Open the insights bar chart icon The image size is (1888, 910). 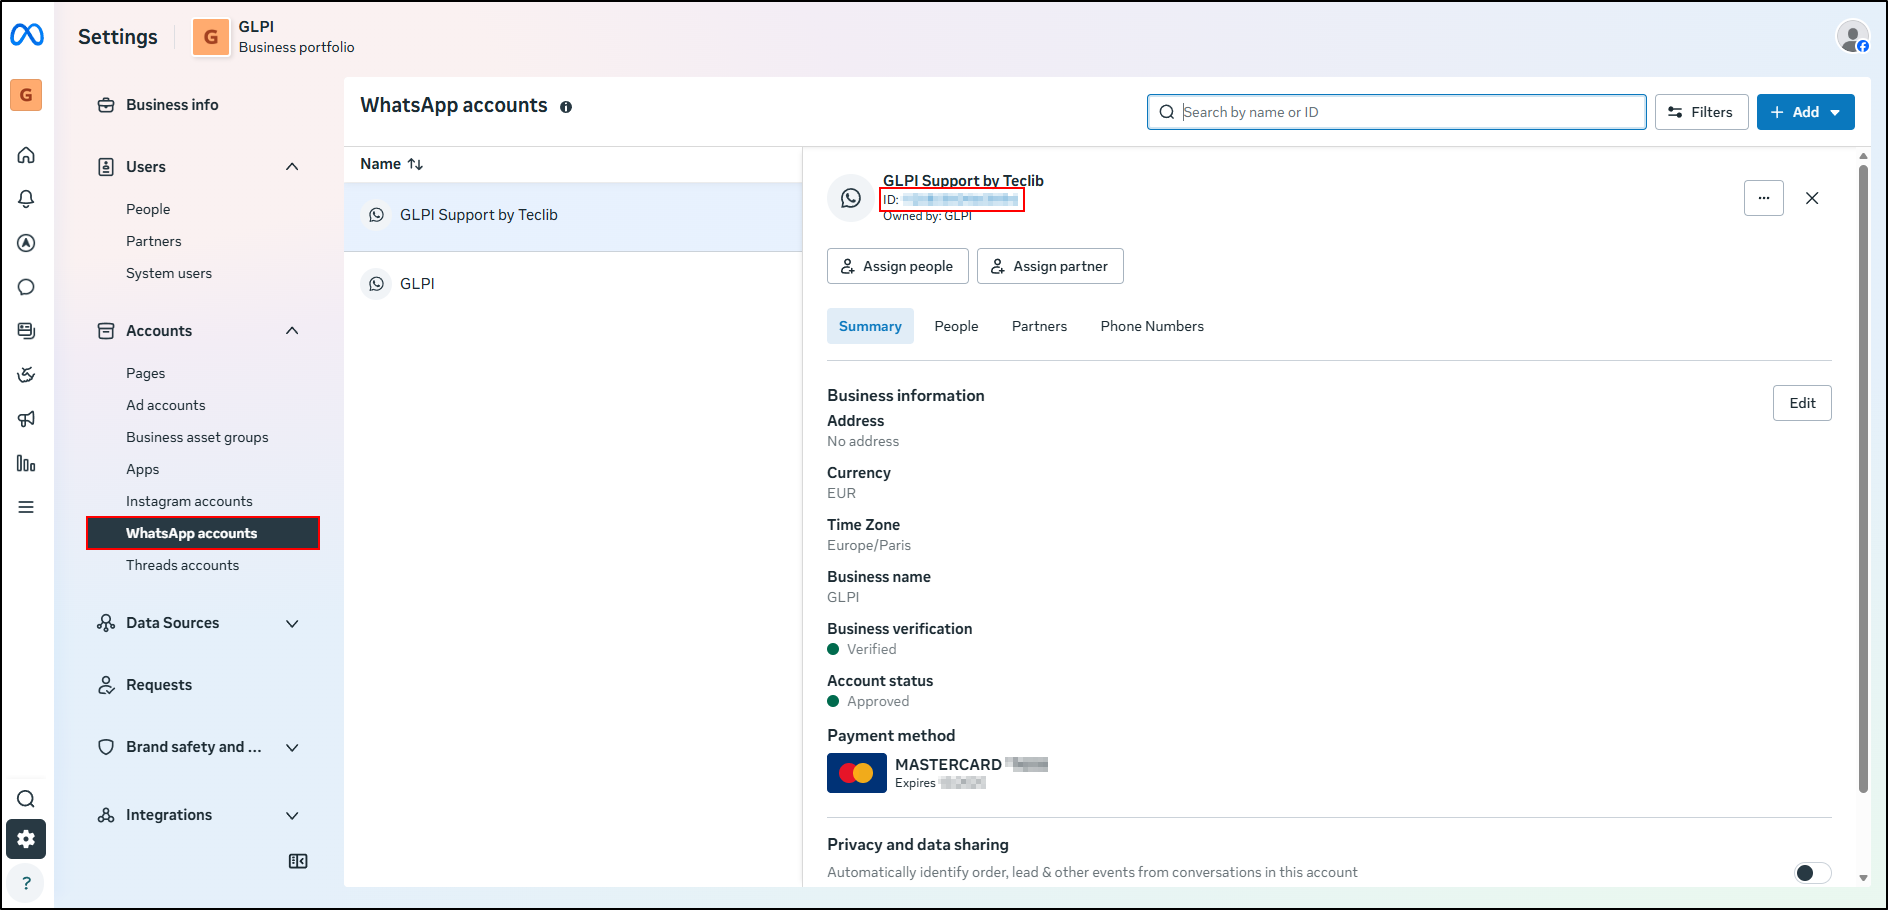[x=26, y=463]
